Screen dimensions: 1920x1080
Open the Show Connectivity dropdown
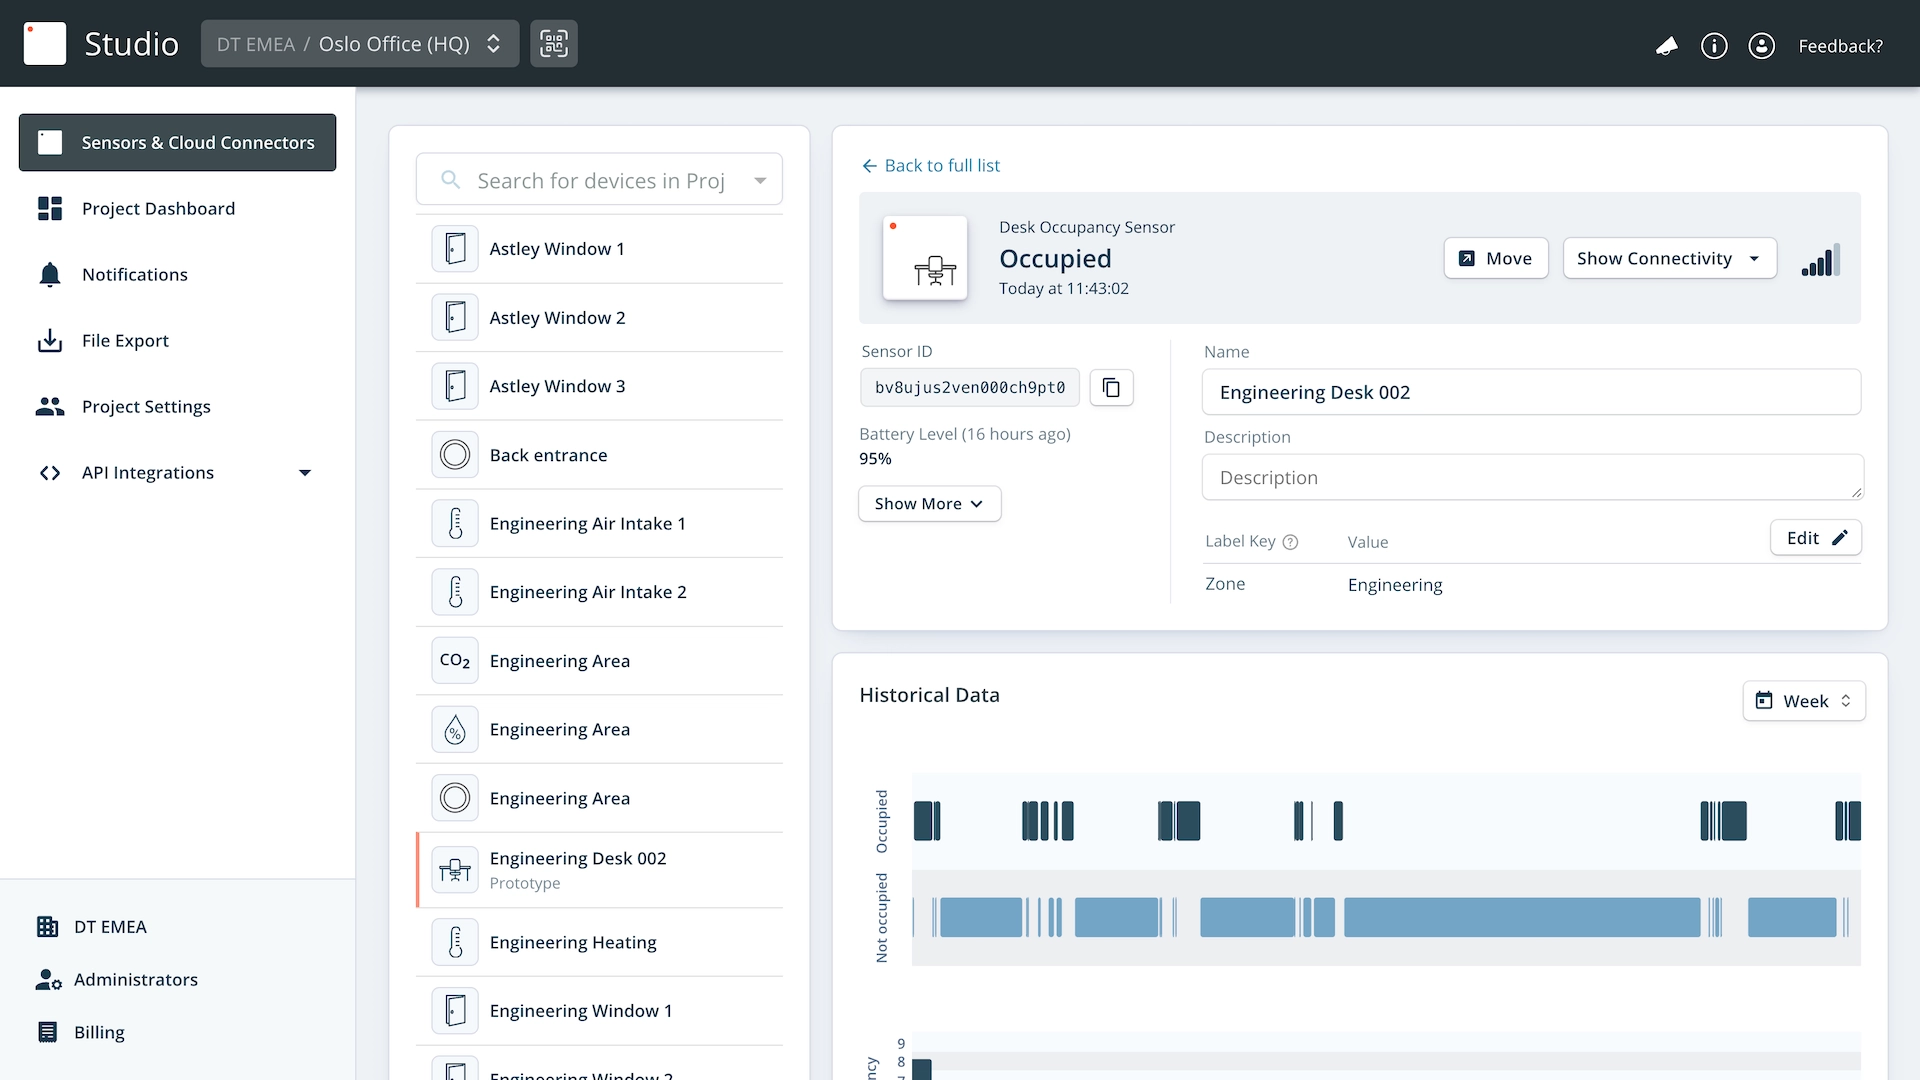click(x=1669, y=259)
